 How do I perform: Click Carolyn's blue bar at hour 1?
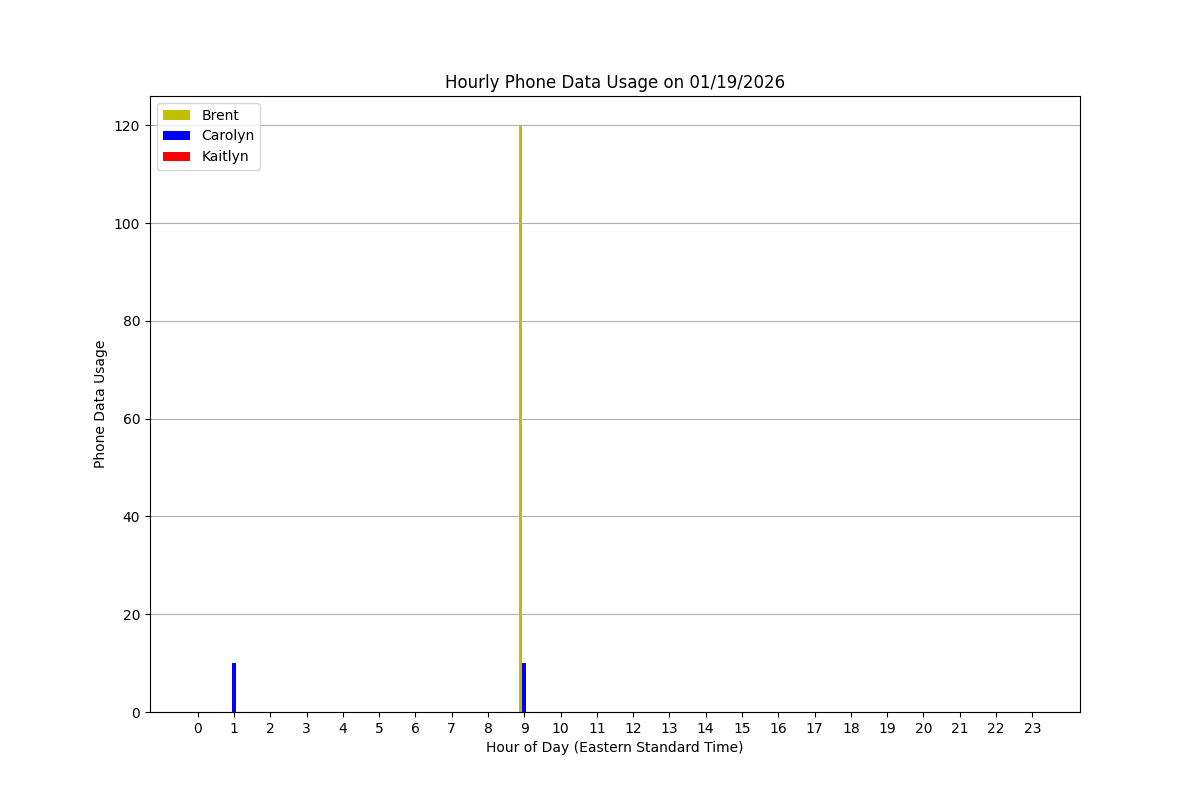(234, 688)
